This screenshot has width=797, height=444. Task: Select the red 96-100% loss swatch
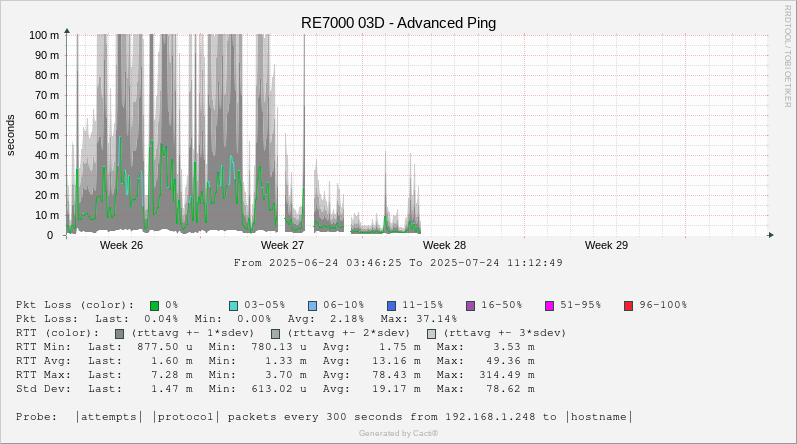click(628, 305)
